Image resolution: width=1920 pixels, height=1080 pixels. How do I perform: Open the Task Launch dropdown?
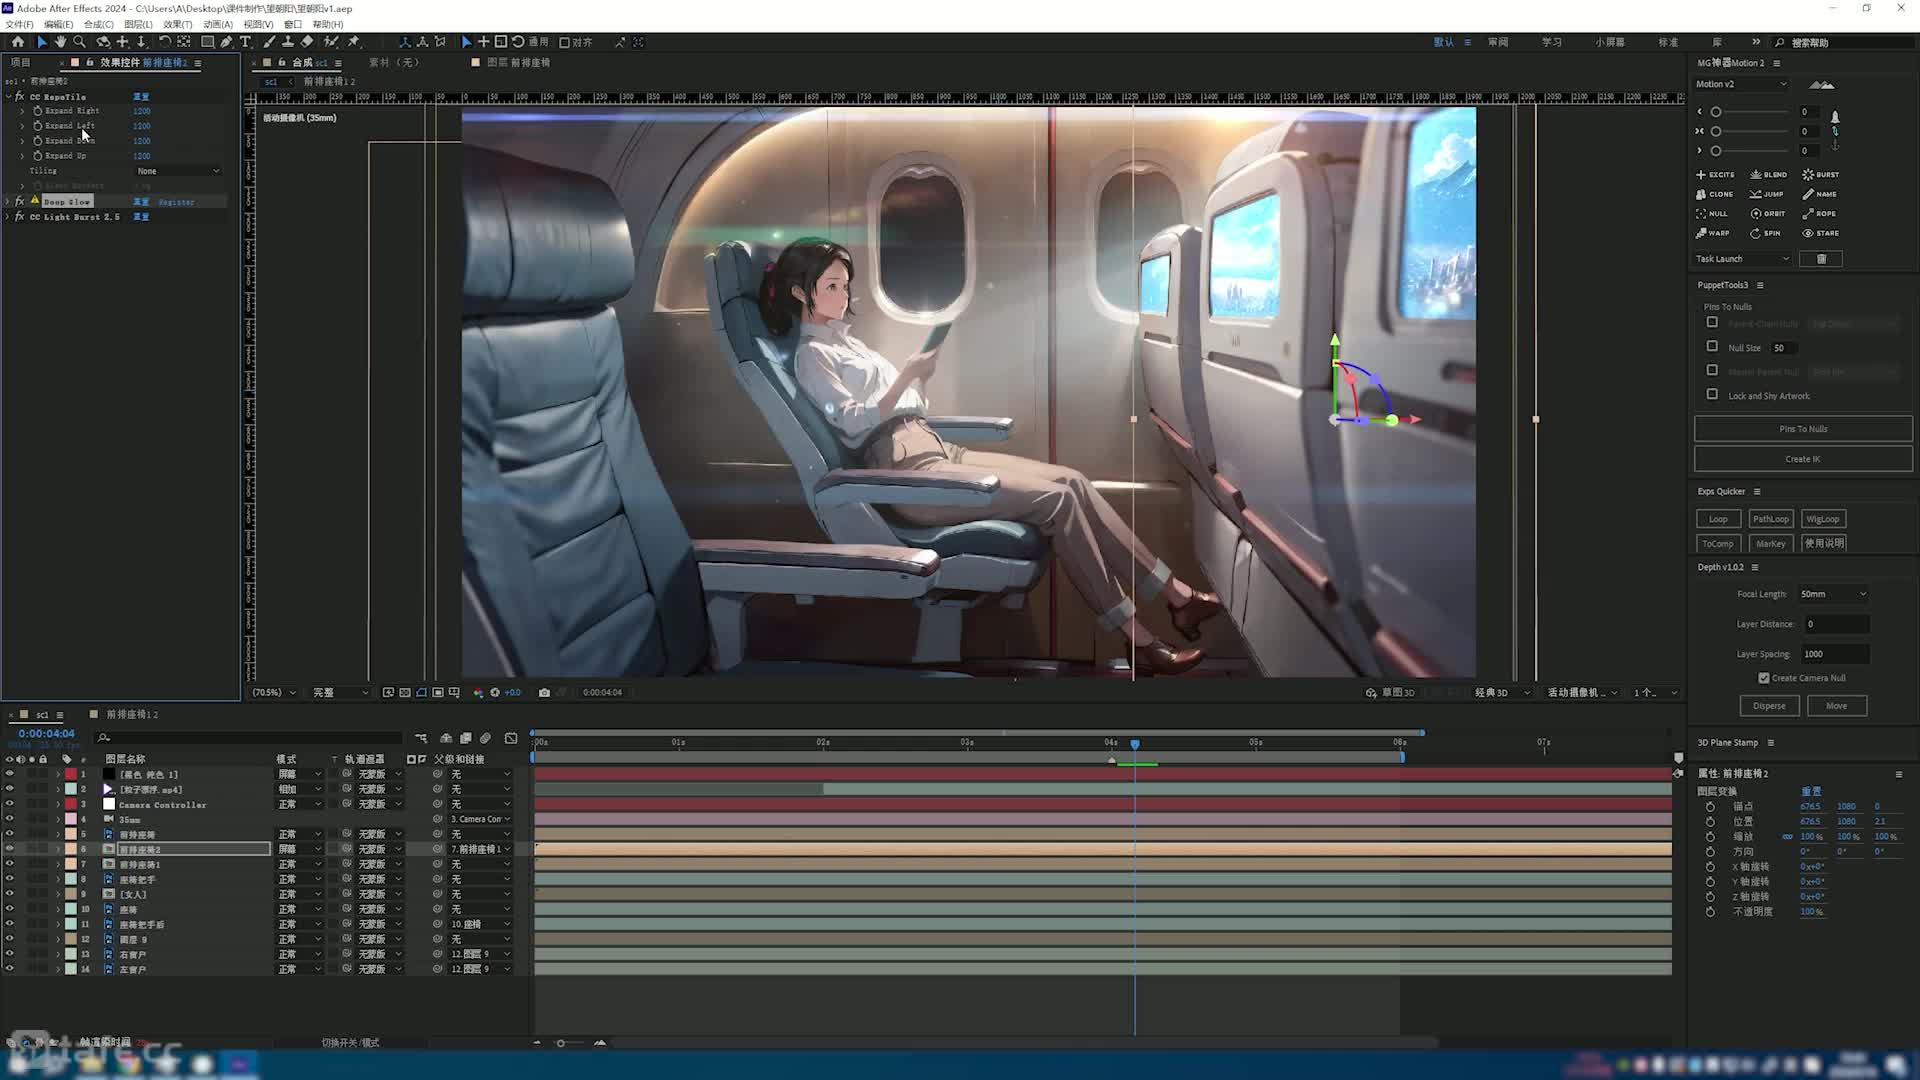[x=1743, y=259]
